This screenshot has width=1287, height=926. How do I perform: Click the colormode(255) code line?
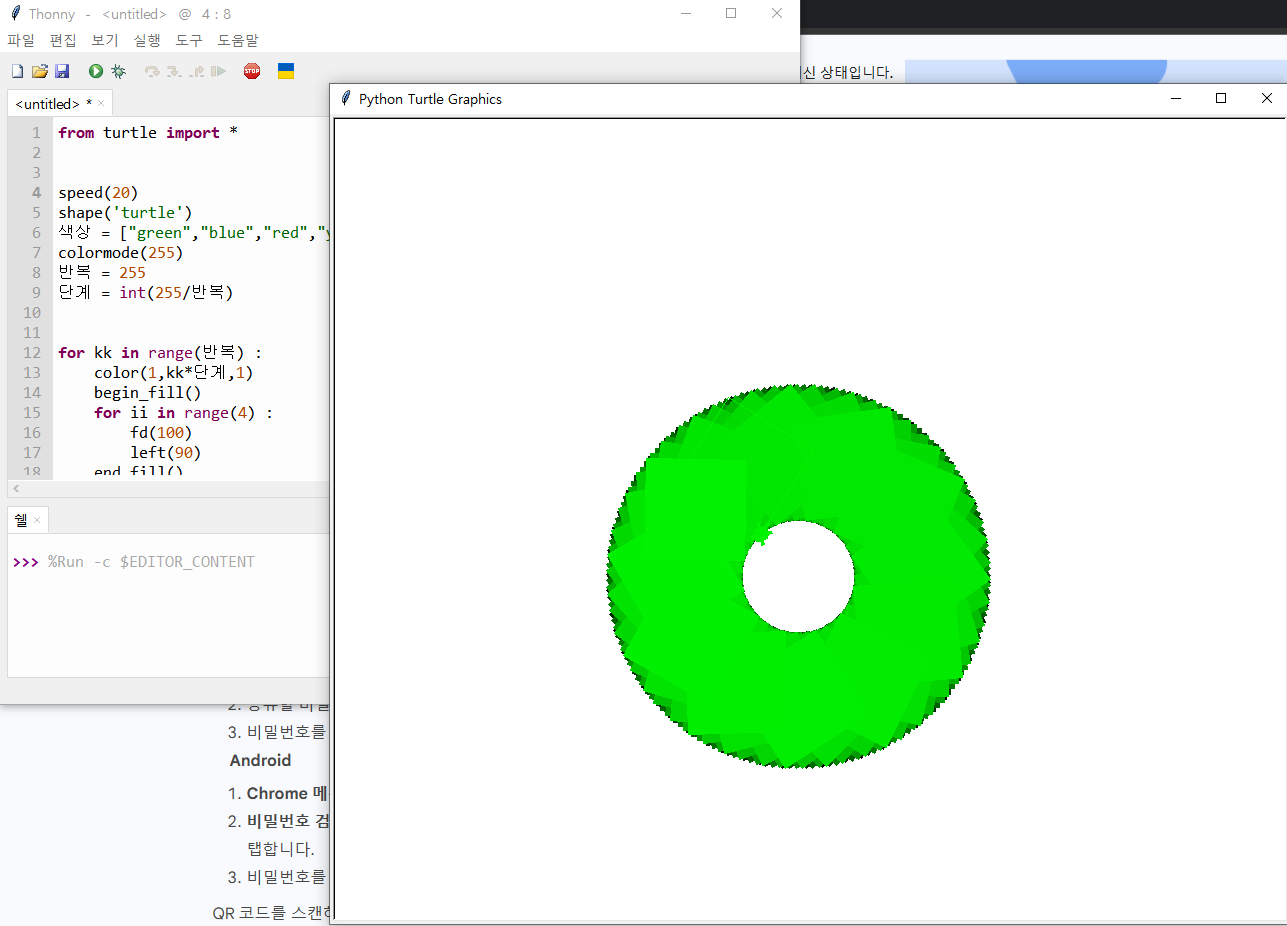pos(121,252)
